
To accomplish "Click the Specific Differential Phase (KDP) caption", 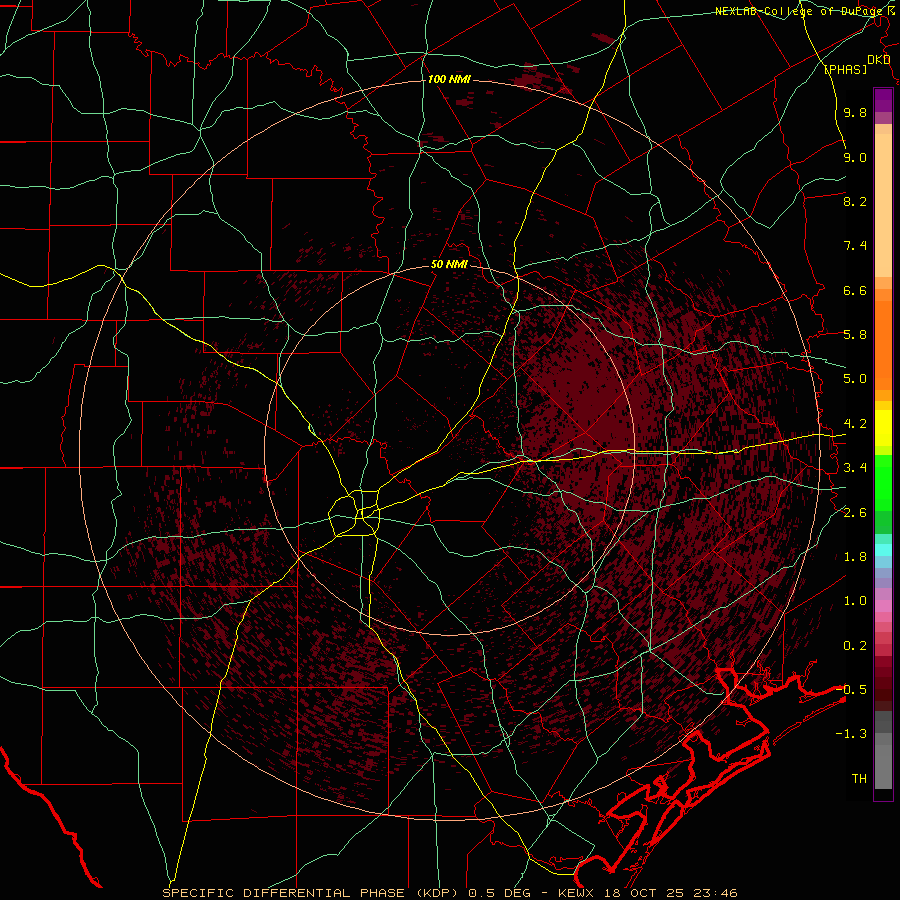I will point(313,893).
